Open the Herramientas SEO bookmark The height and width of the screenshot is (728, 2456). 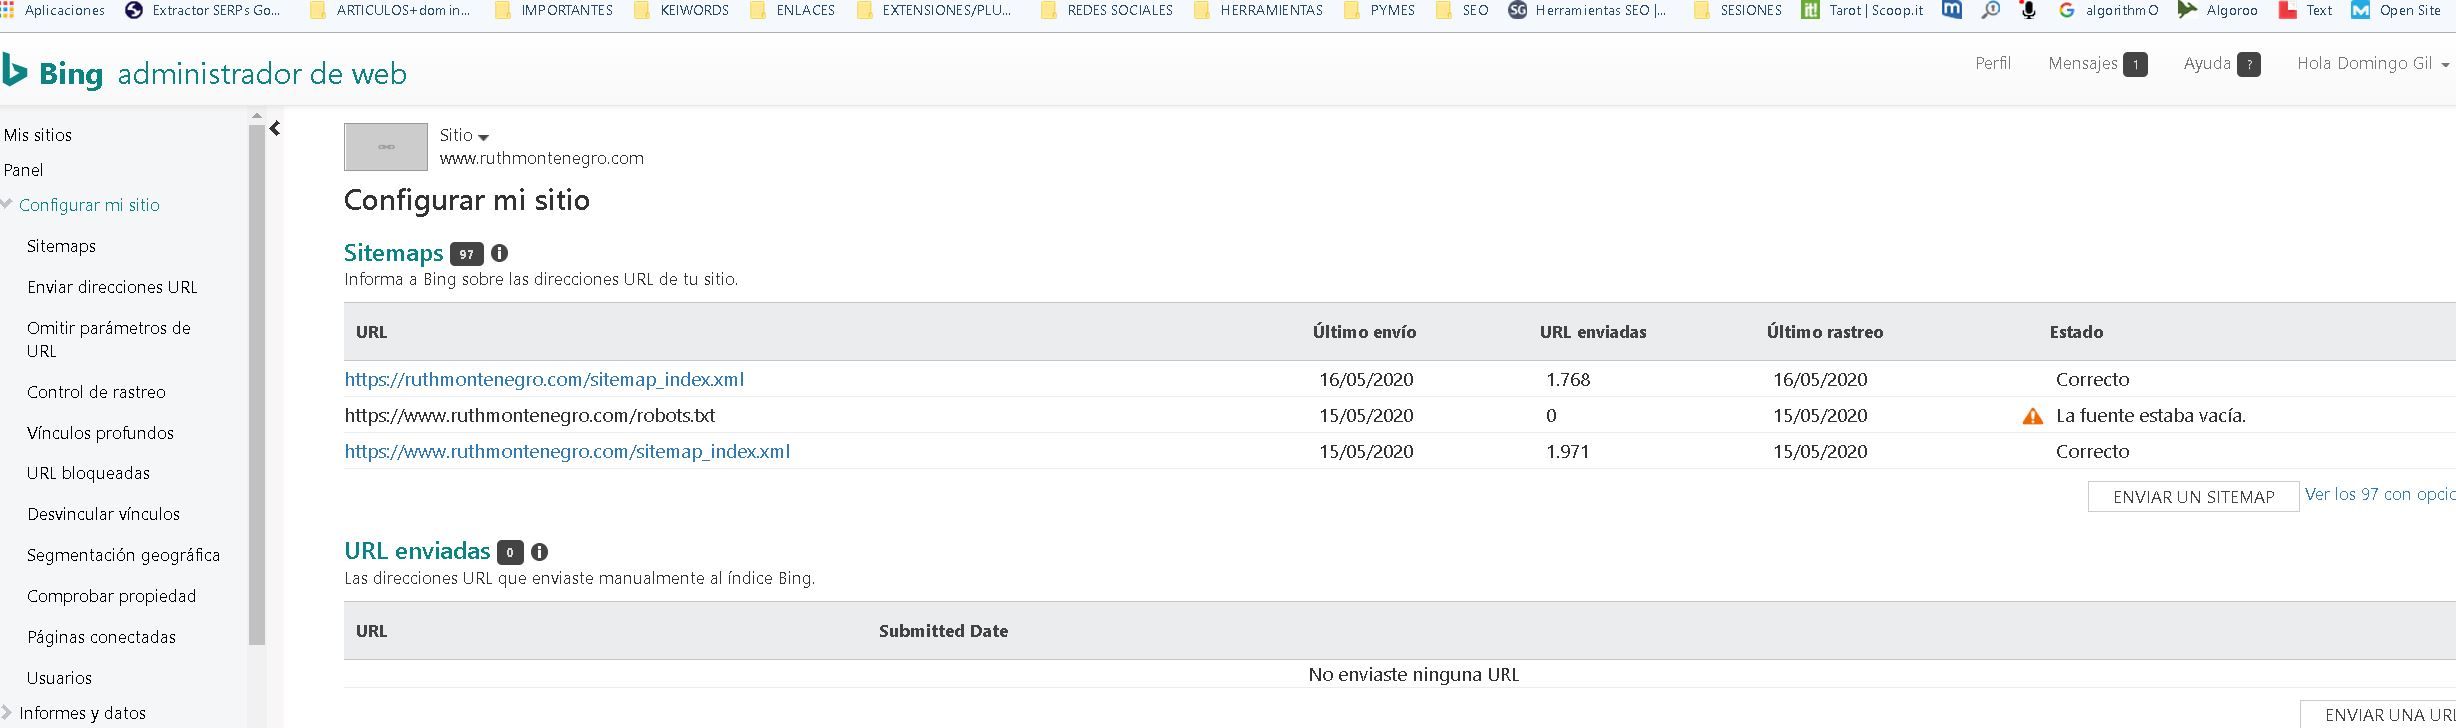click(x=1587, y=10)
